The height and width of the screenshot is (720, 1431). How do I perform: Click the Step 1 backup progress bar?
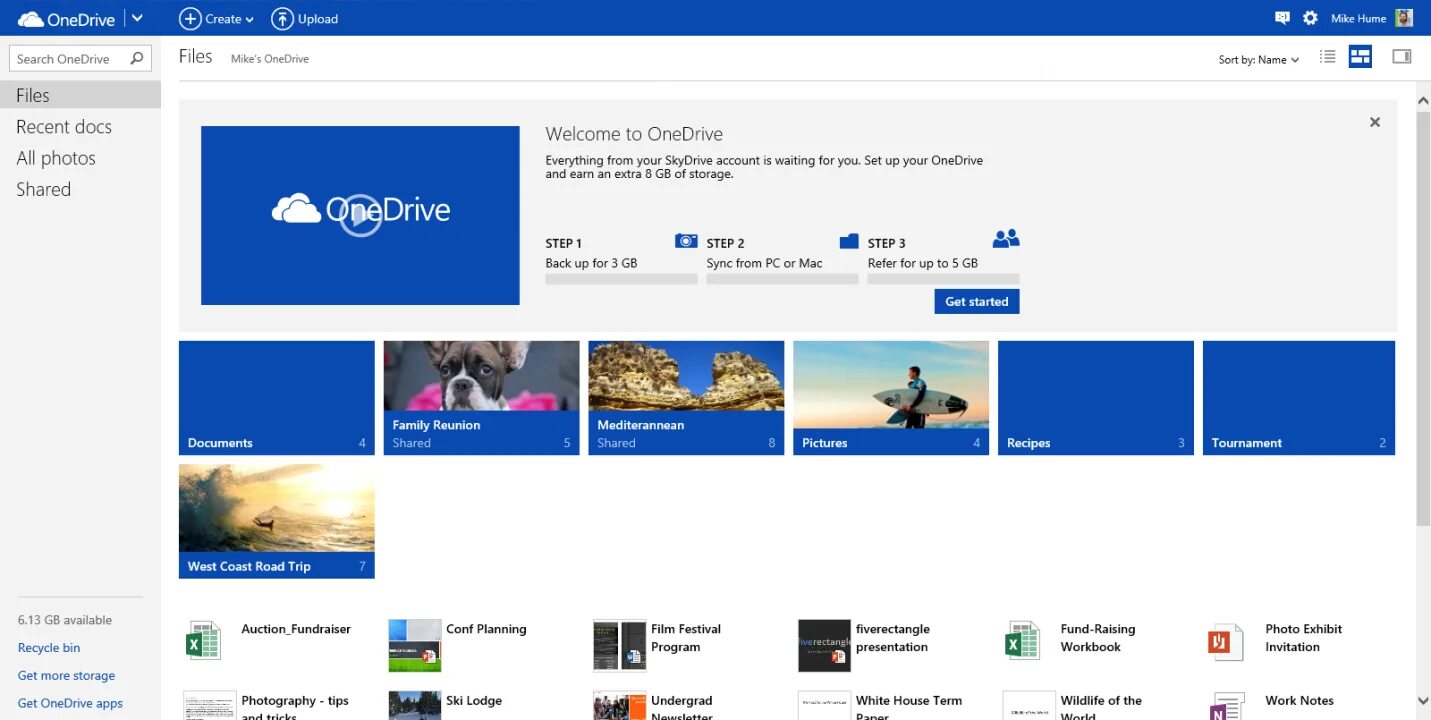(x=621, y=279)
